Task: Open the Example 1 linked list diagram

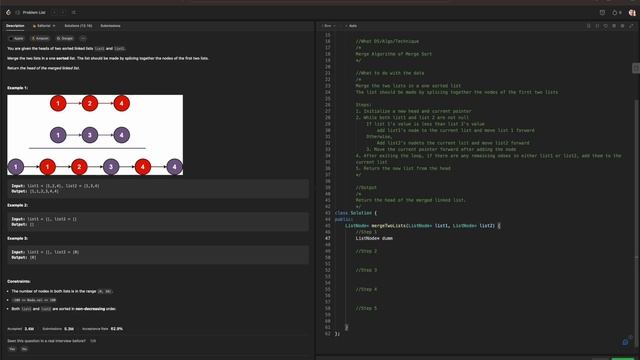Action: (x=95, y=135)
